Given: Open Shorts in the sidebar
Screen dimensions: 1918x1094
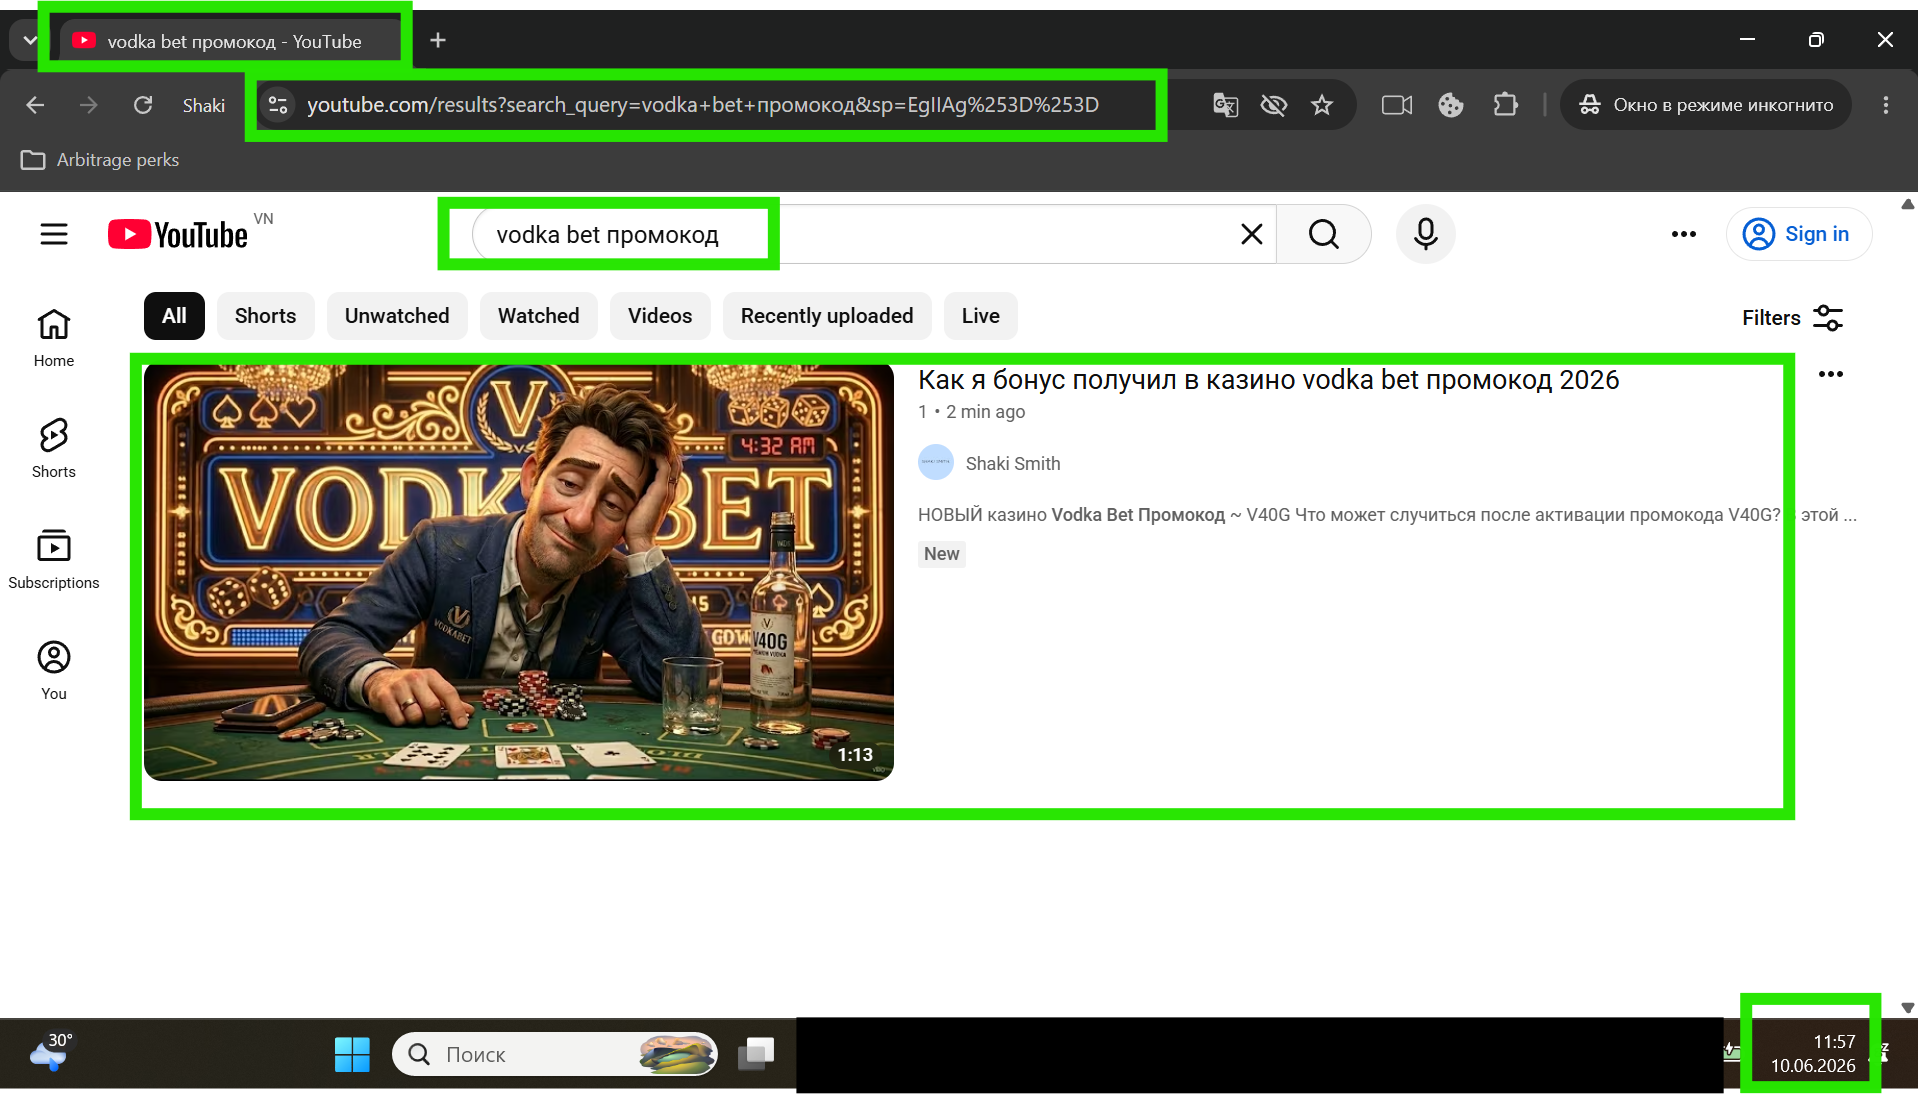Looking at the screenshot, I should pos(54,449).
